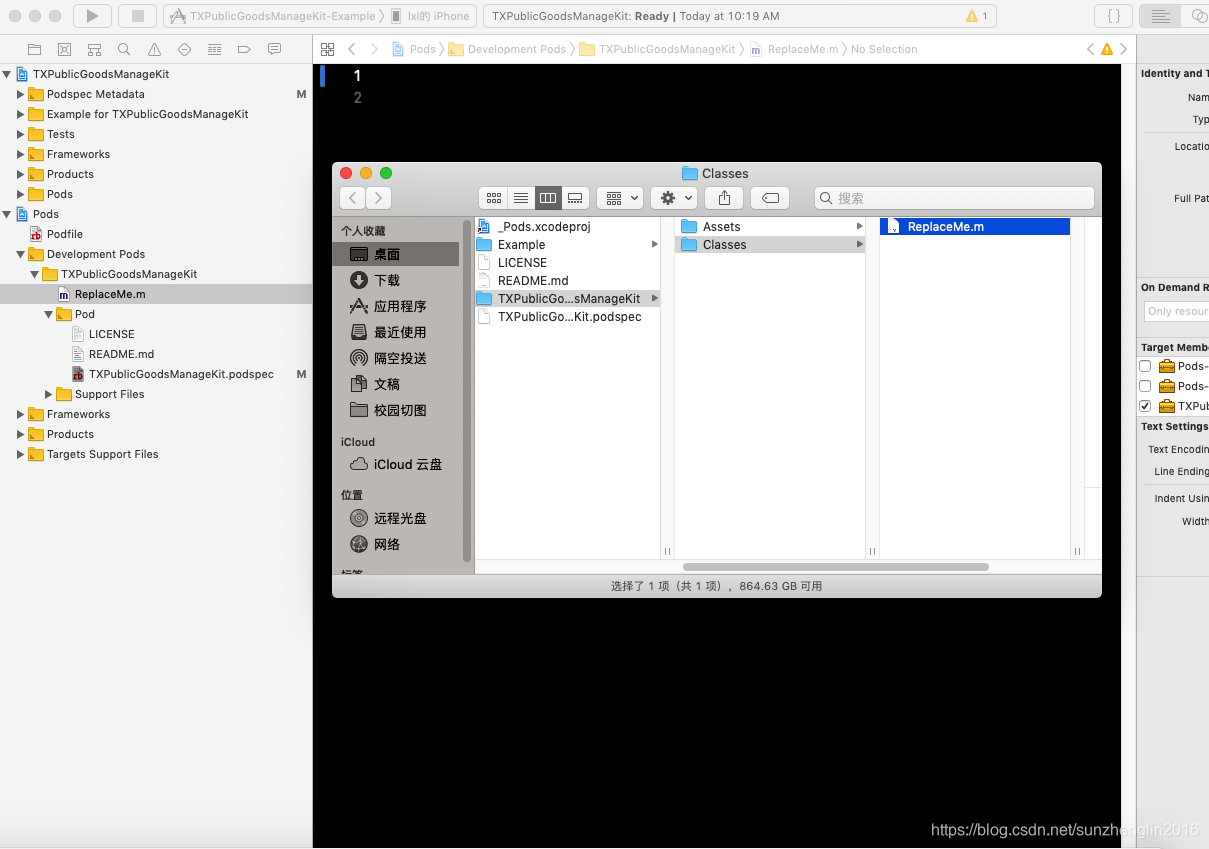Expand the Podspec Metadata folder
This screenshot has width=1209, height=849.
[20, 94]
